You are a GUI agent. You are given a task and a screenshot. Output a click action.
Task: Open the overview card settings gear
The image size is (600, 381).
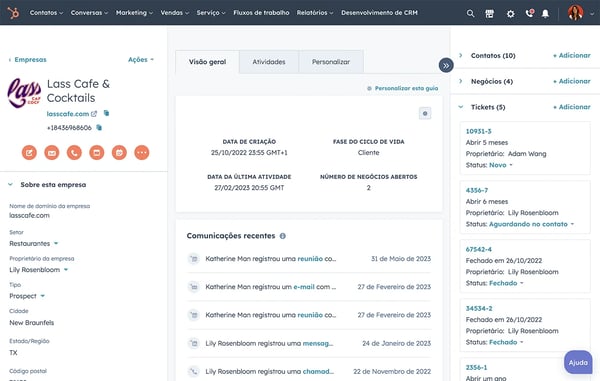(x=425, y=114)
